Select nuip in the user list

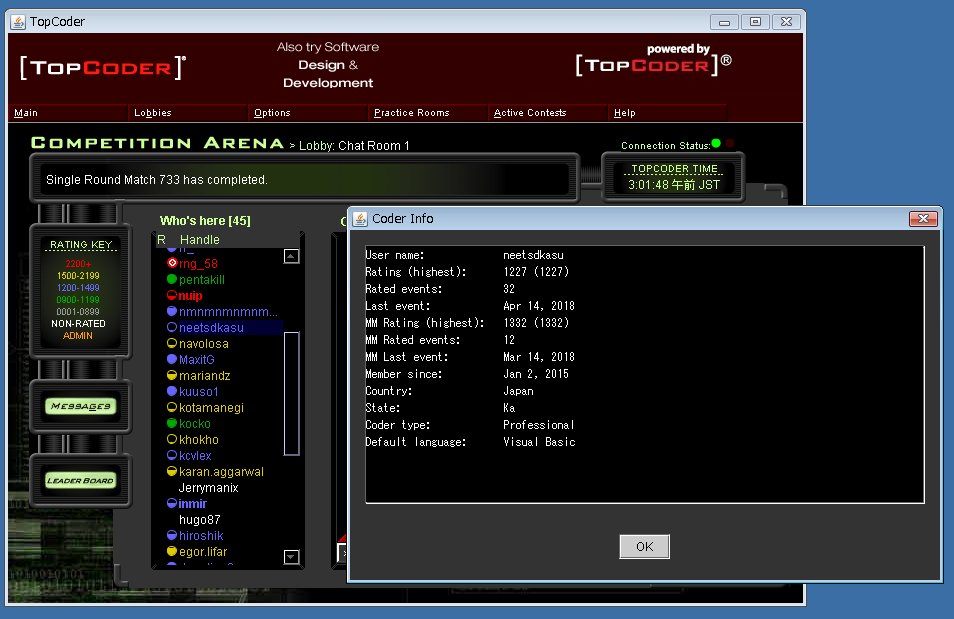[x=190, y=296]
